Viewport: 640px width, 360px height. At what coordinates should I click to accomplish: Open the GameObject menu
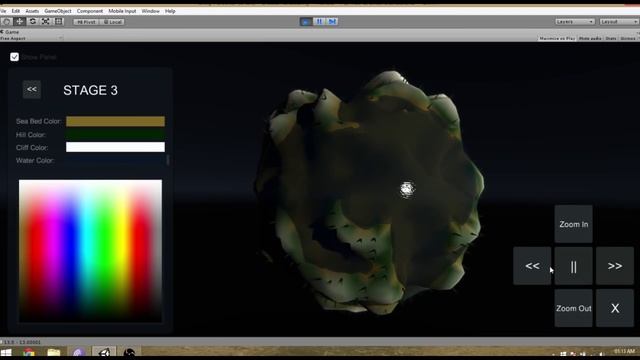(58, 11)
